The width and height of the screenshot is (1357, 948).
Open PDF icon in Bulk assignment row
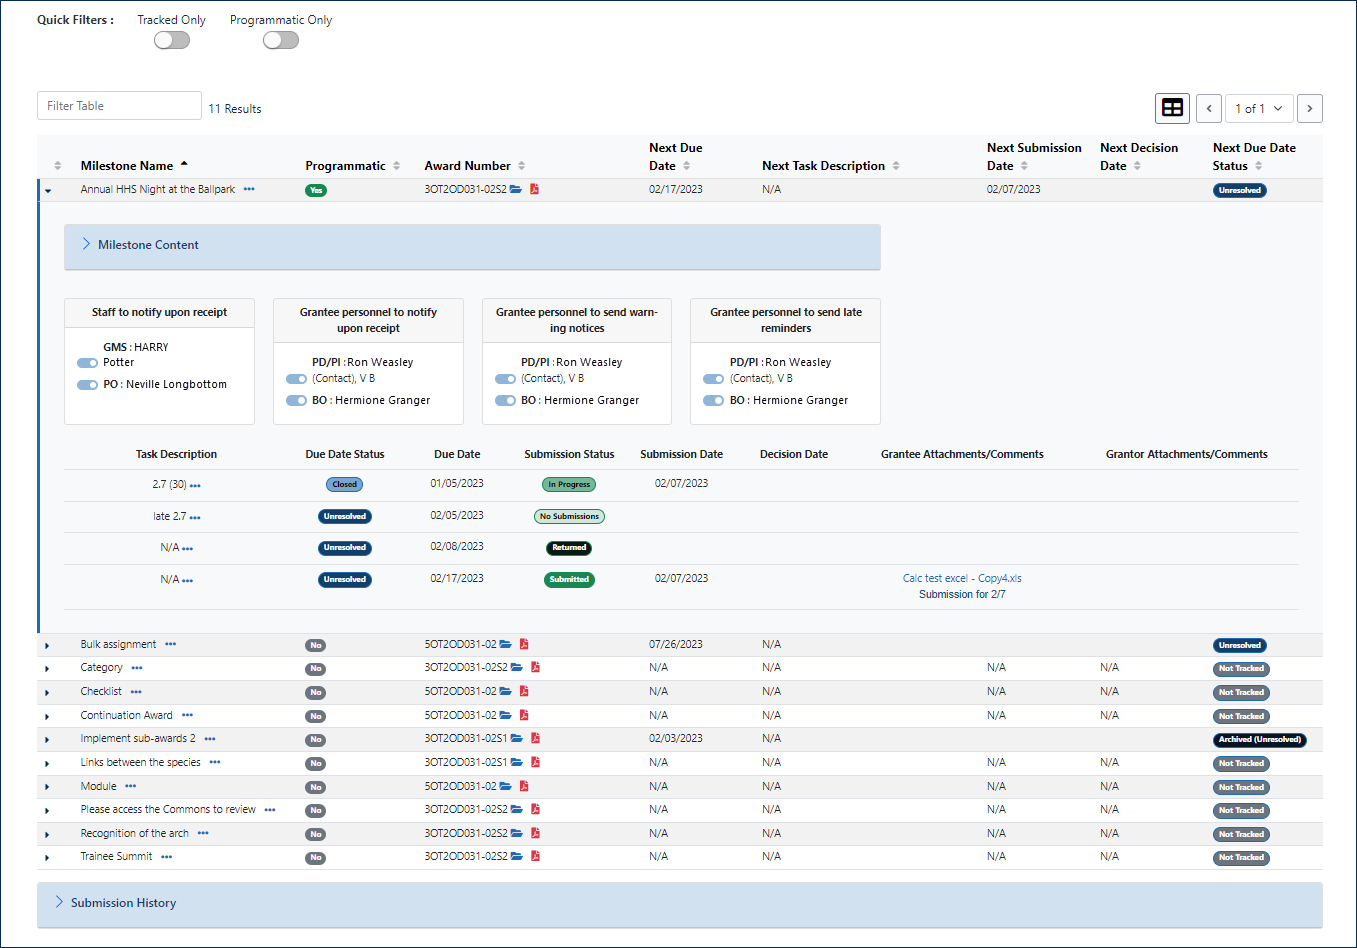[x=524, y=645]
